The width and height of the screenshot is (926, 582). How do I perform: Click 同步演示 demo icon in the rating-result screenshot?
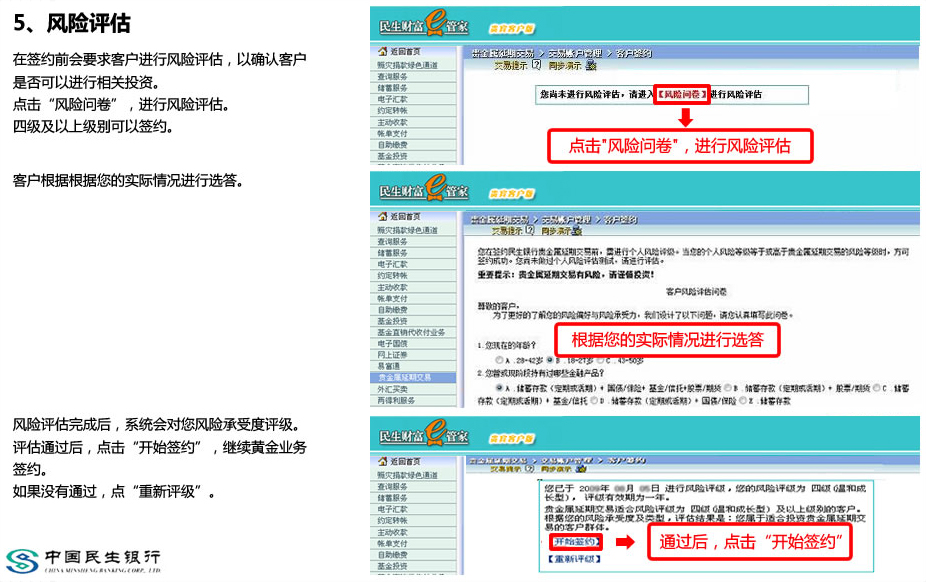581,469
